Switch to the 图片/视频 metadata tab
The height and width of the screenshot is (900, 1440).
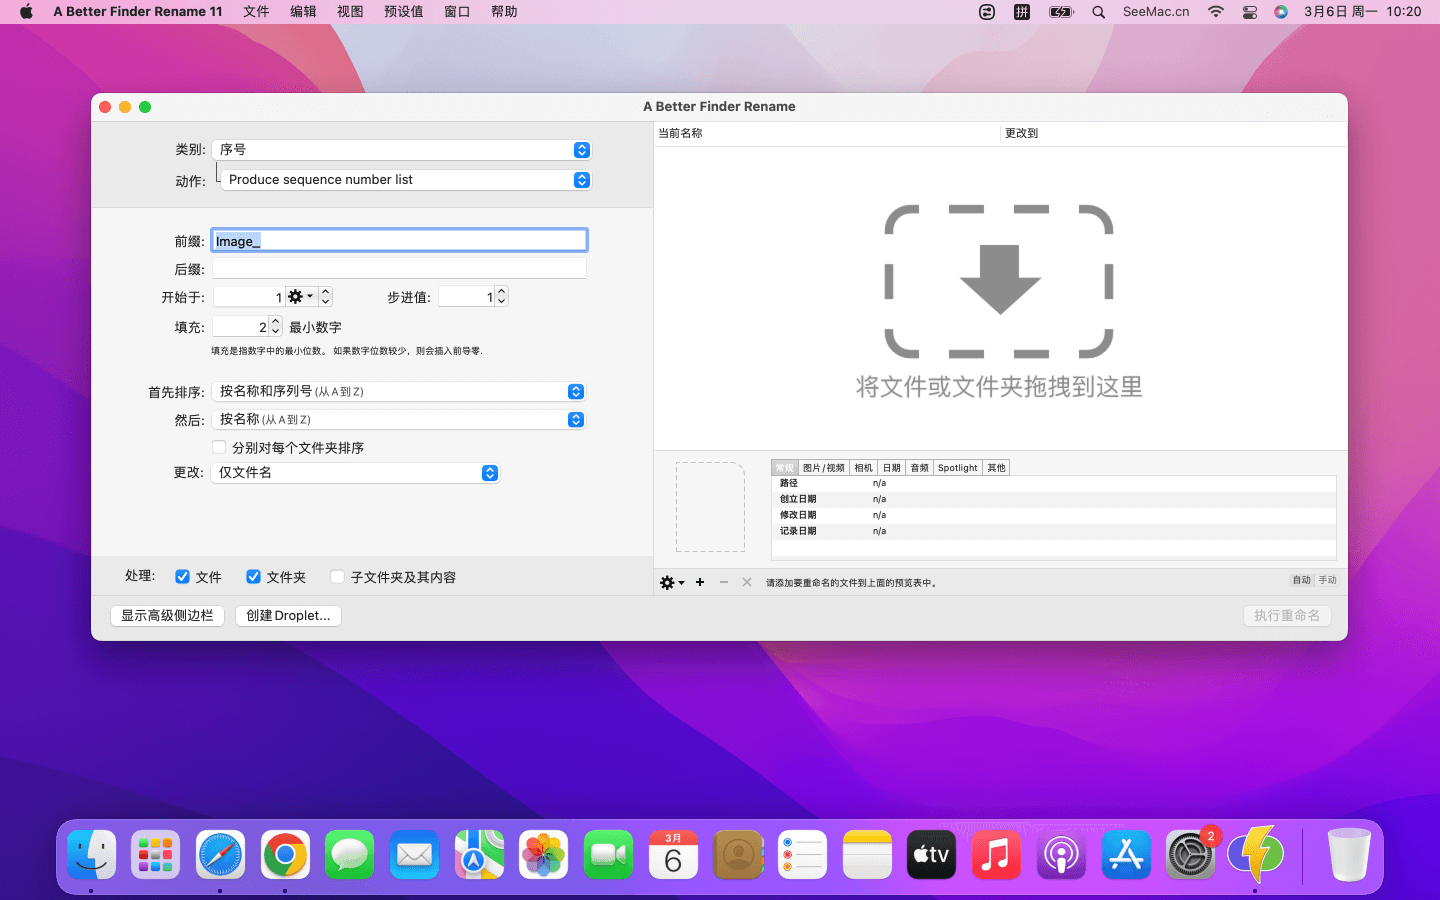click(x=824, y=467)
